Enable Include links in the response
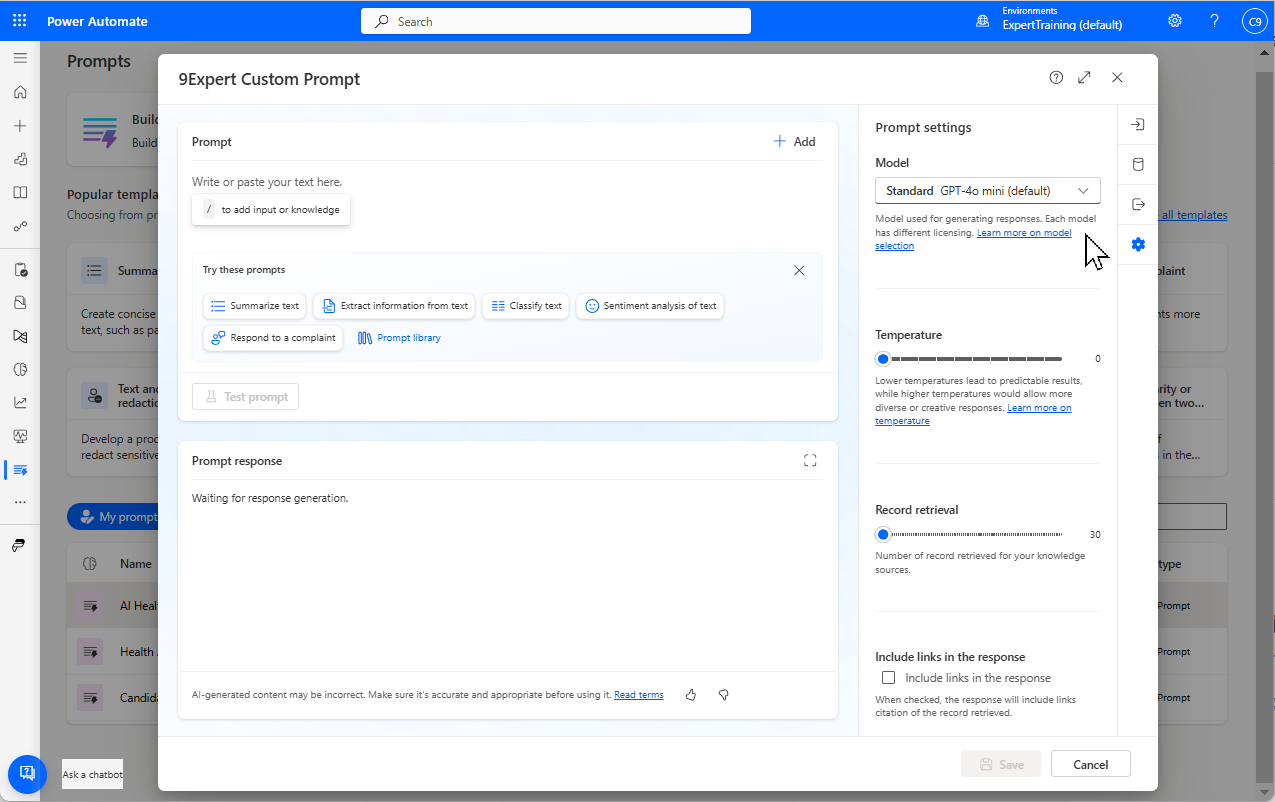 [888, 677]
